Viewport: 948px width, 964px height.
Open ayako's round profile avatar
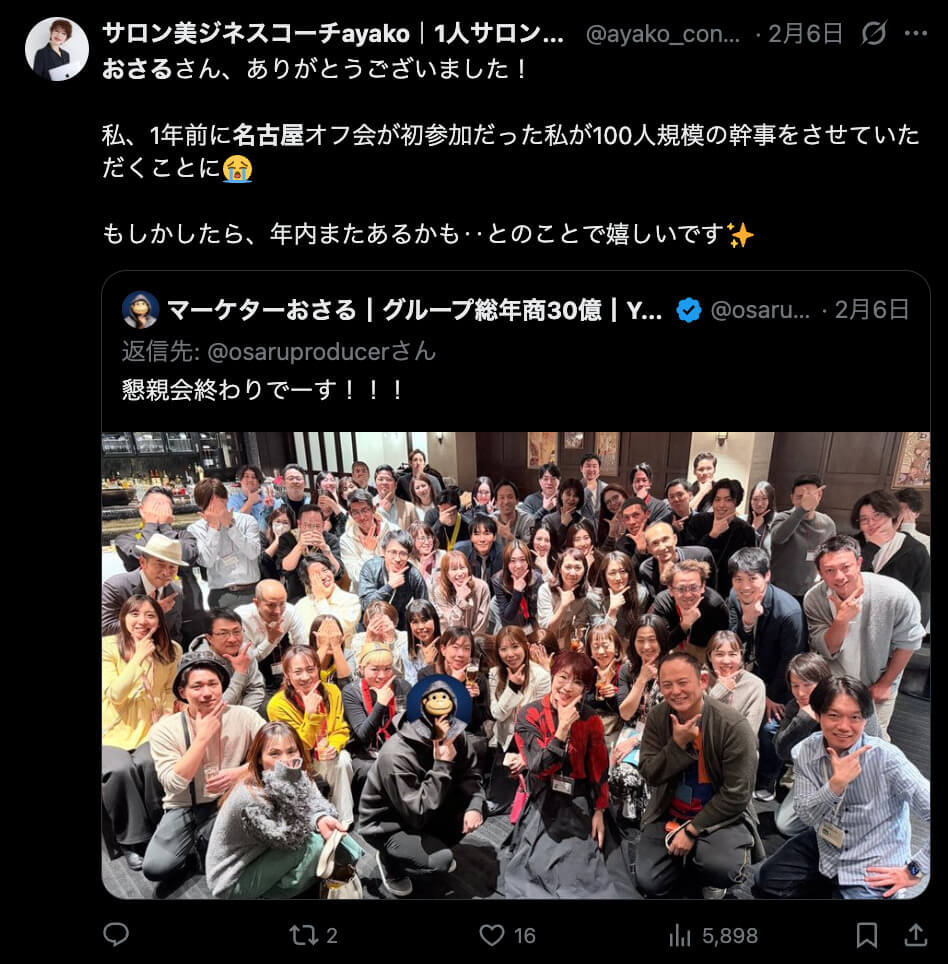point(57,49)
